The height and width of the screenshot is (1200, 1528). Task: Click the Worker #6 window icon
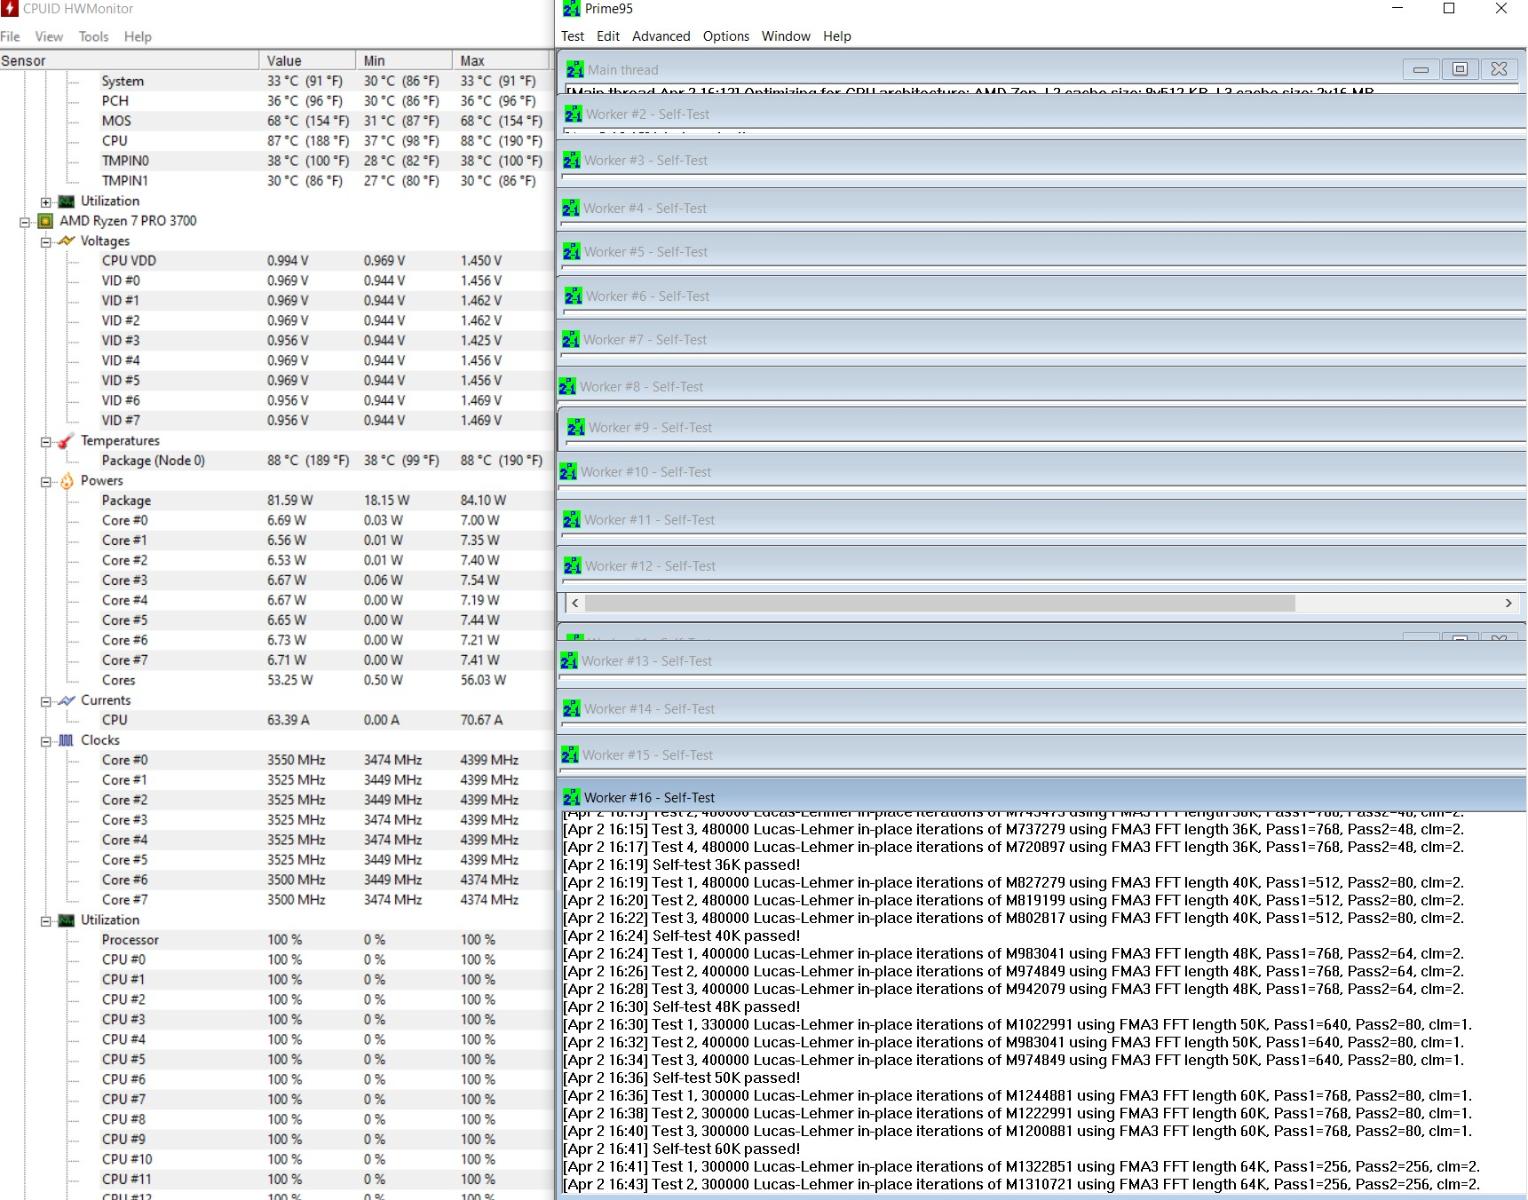(x=573, y=296)
